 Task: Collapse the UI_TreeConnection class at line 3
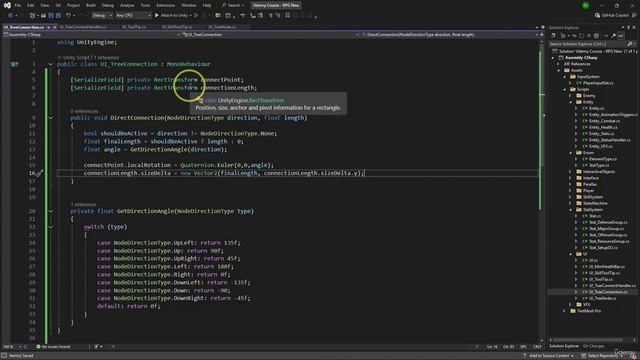(x=51, y=64)
